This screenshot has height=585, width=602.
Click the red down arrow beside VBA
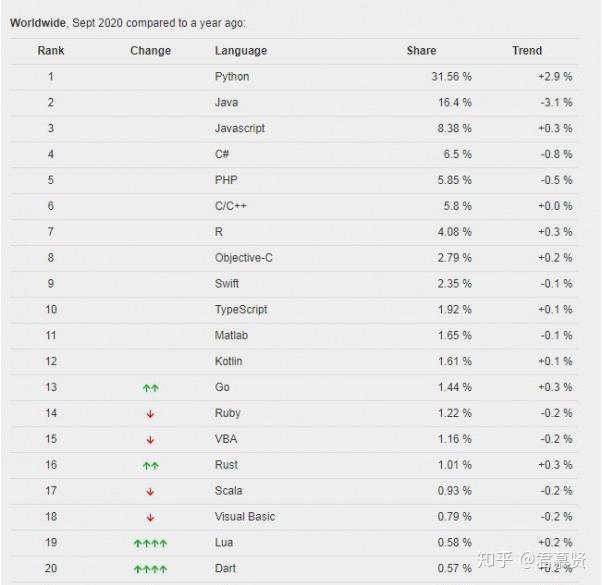point(150,439)
